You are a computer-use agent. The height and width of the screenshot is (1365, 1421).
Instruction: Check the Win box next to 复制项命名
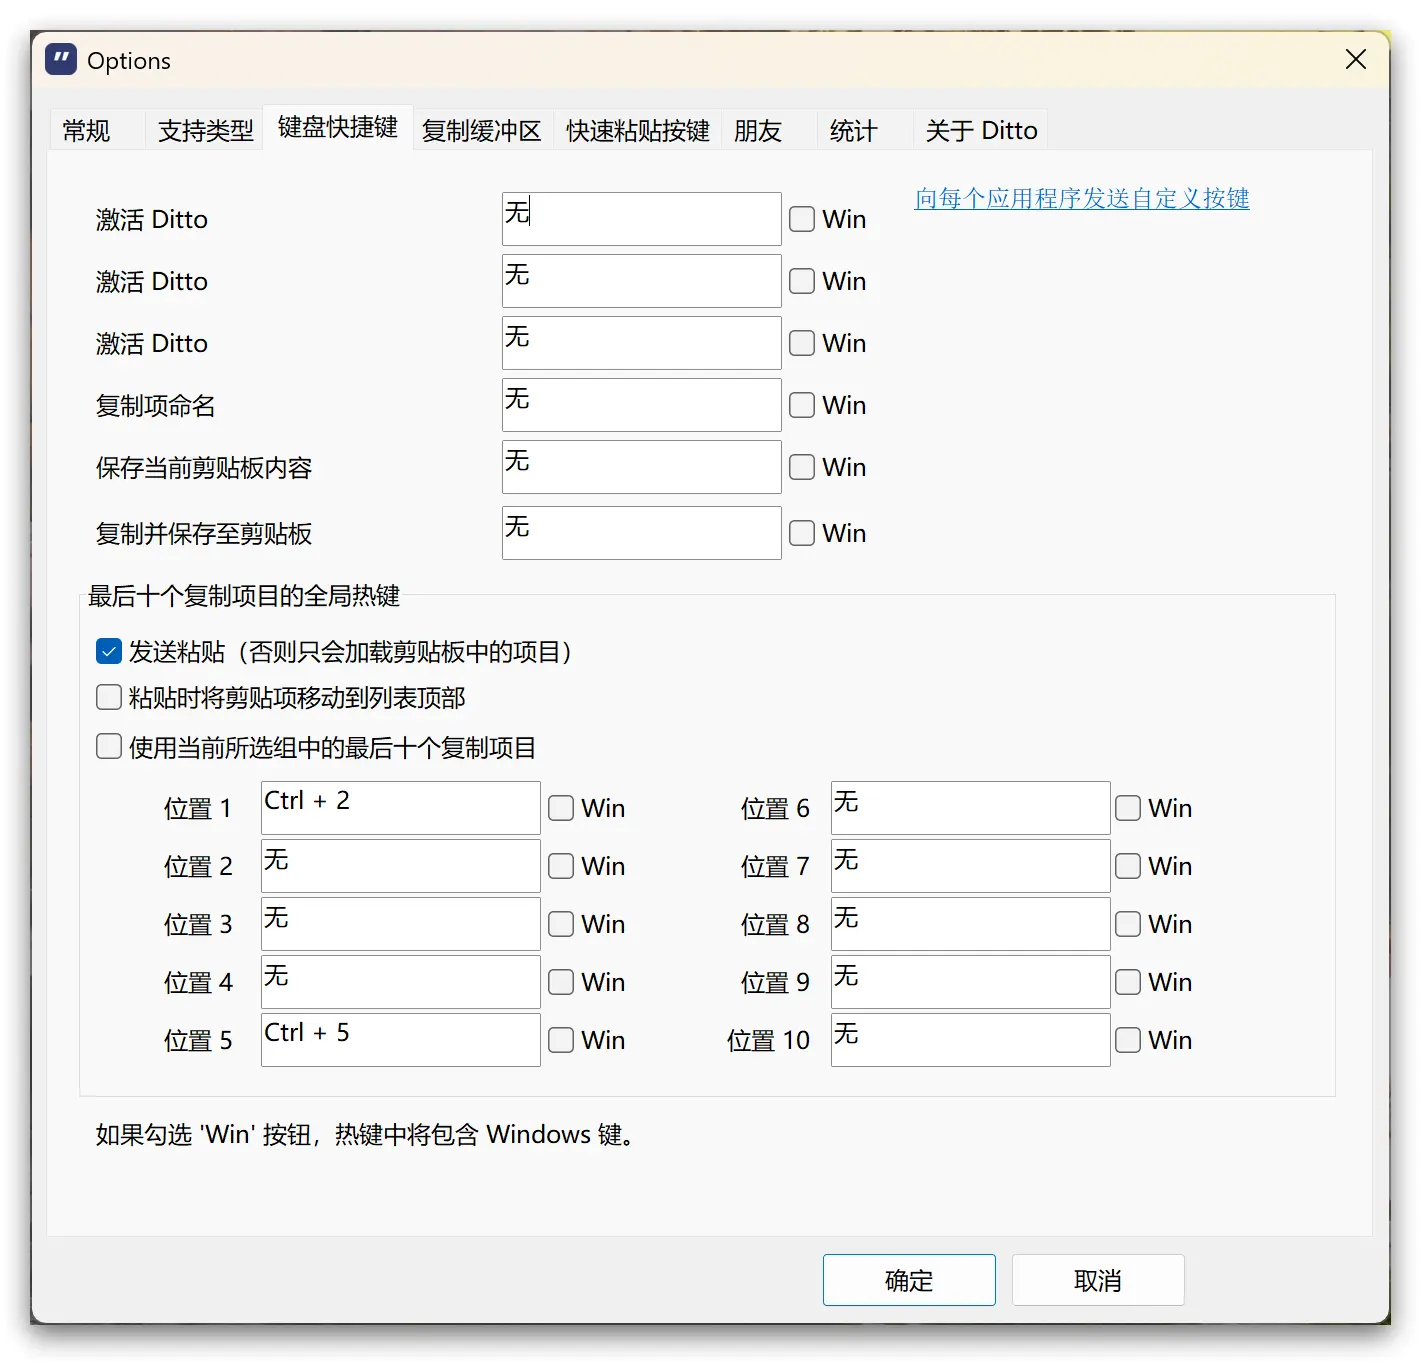[x=802, y=405]
